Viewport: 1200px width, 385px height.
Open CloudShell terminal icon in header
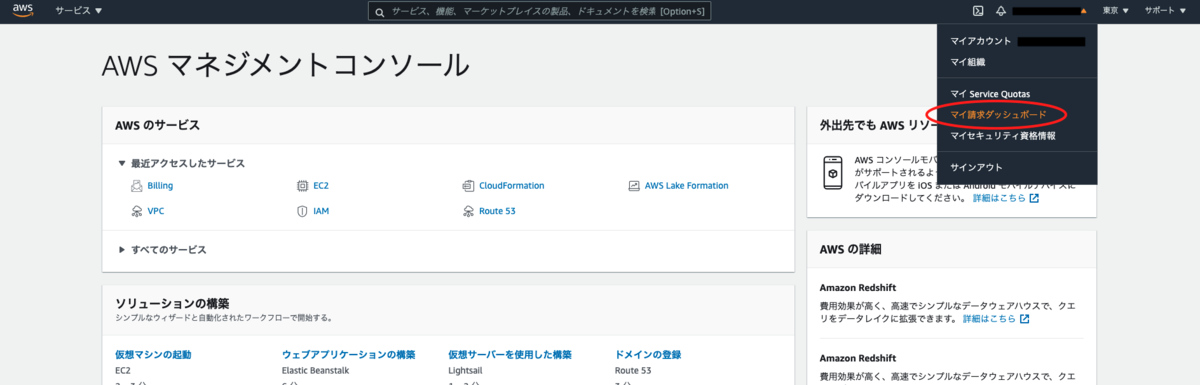click(x=978, y=10)
